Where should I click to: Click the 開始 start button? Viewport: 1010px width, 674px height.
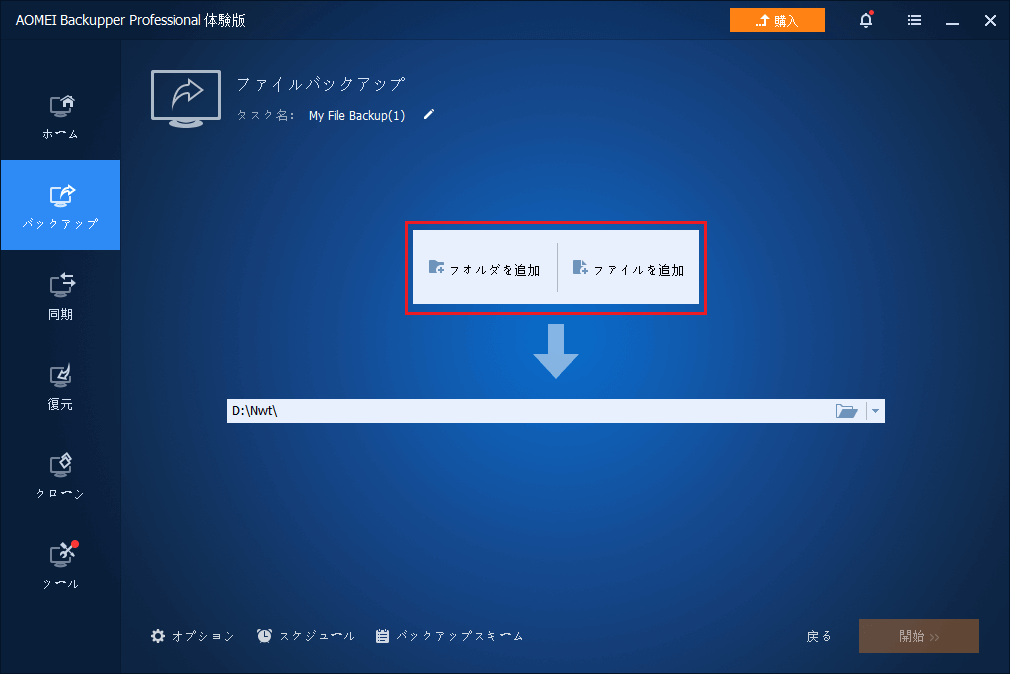pos(919,636)
